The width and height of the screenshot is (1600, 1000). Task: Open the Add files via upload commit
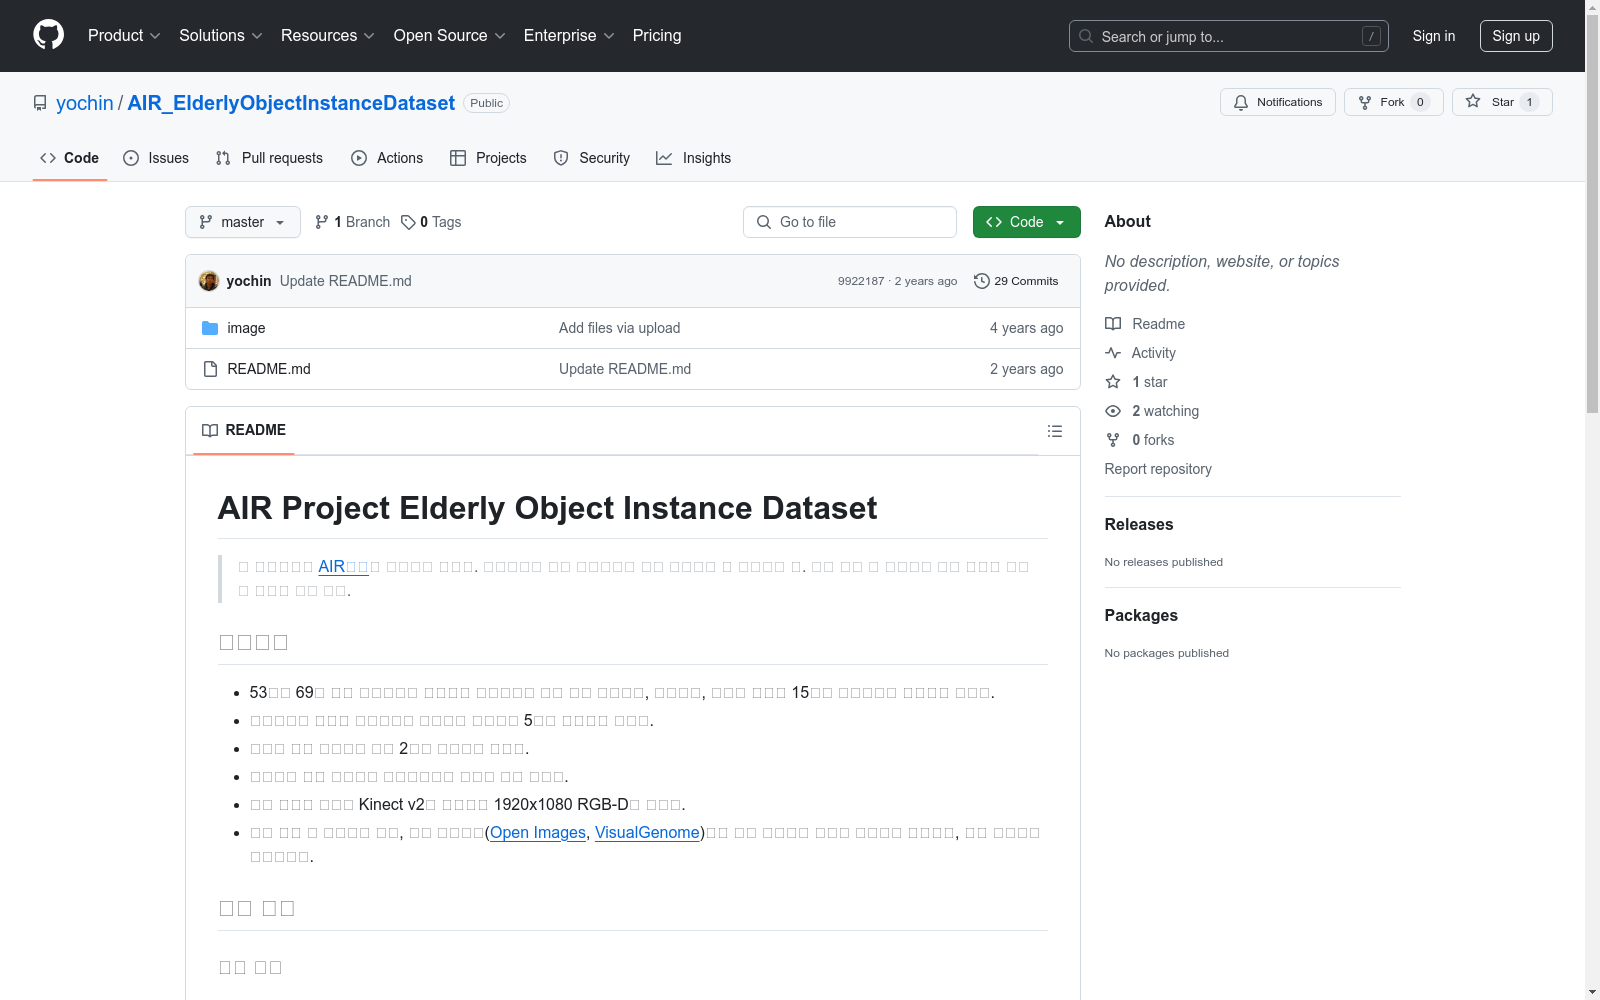(x=620, y=328)
